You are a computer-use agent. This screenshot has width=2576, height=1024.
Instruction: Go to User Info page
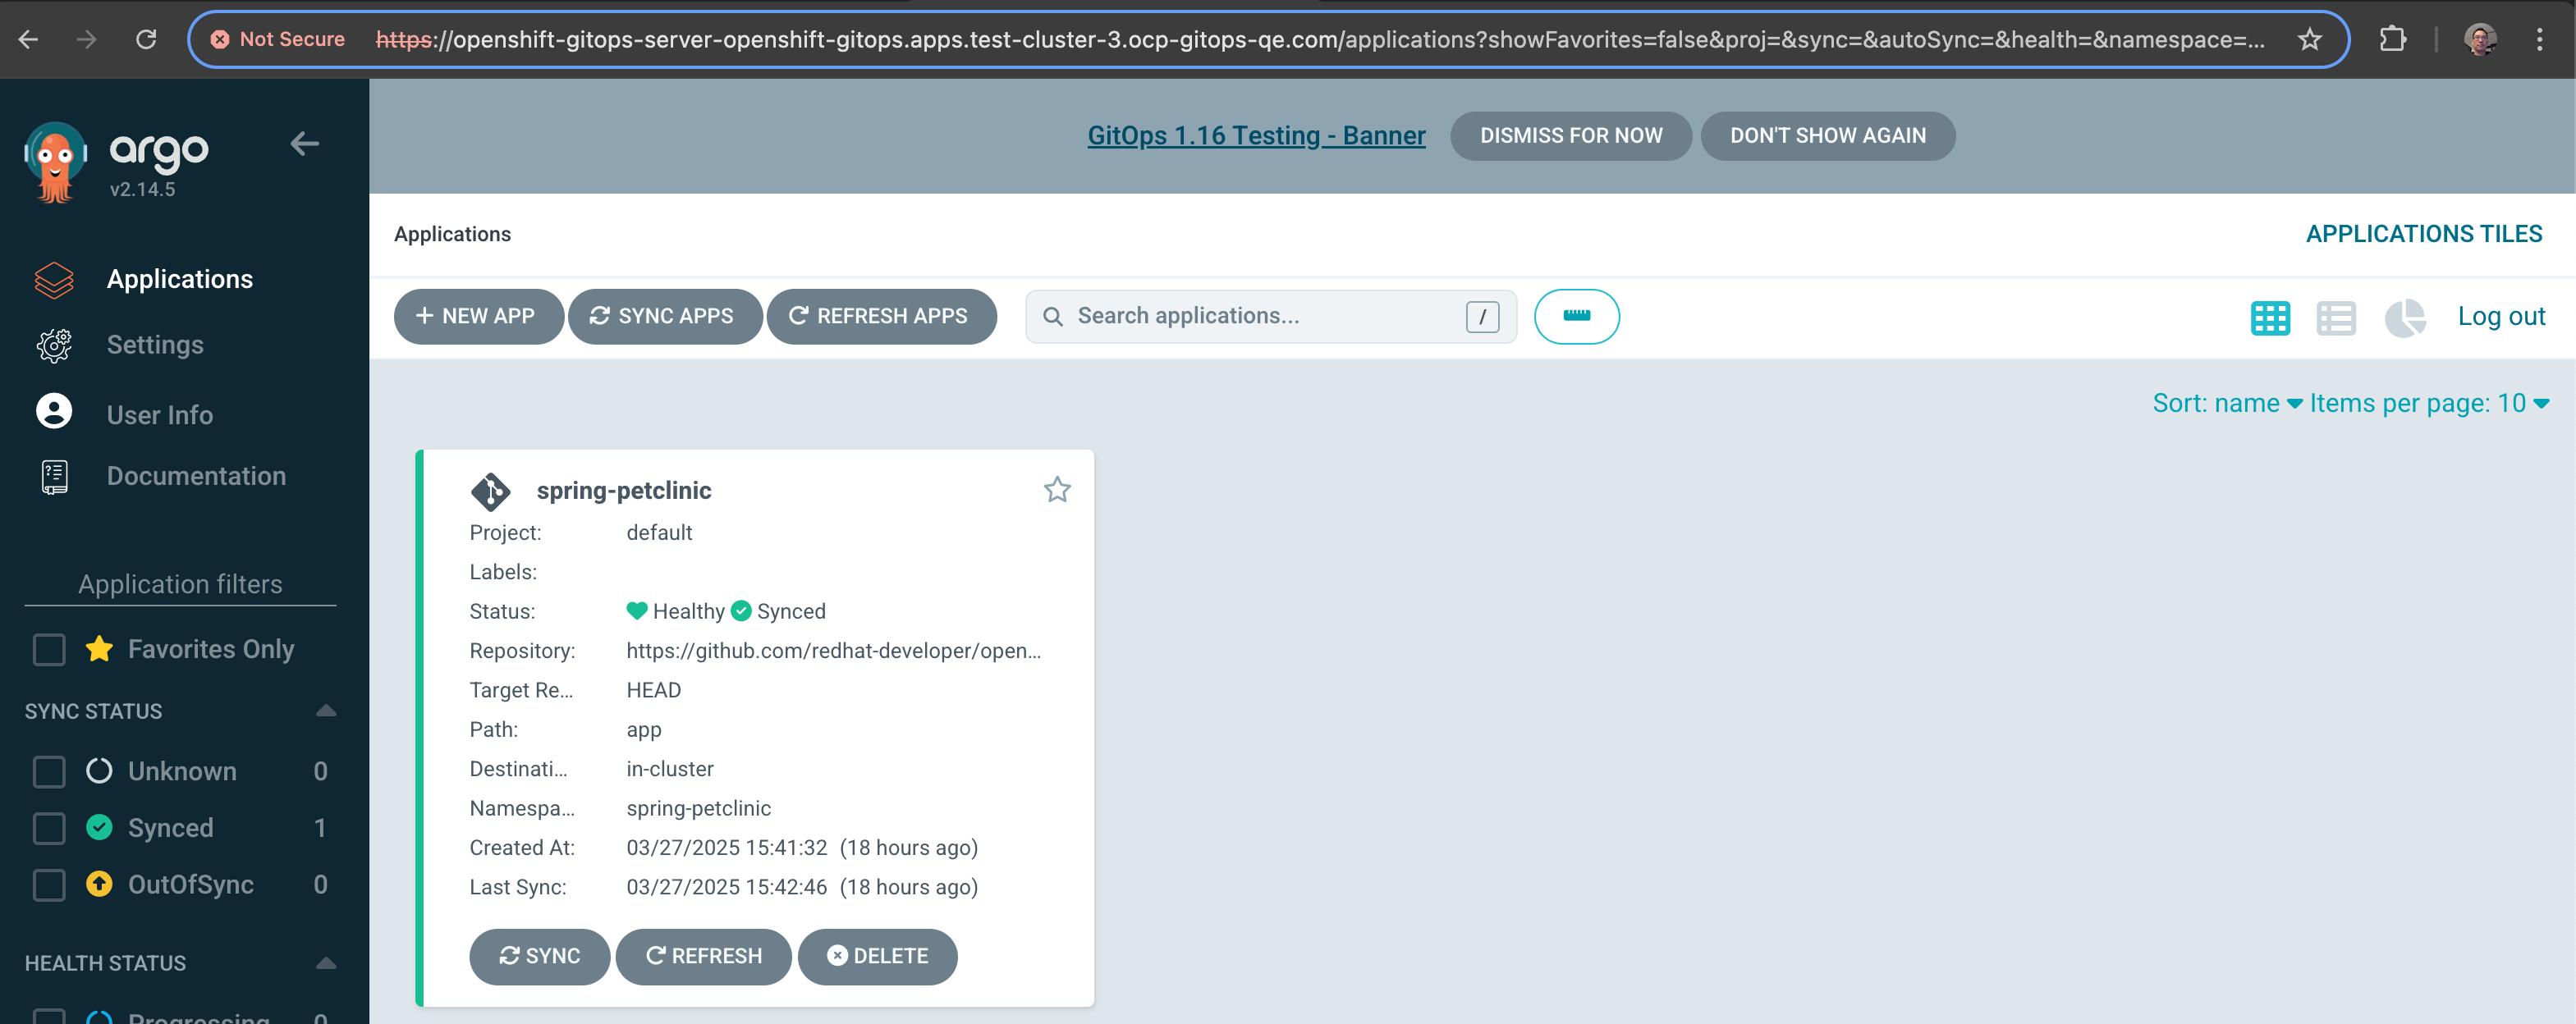159,414
